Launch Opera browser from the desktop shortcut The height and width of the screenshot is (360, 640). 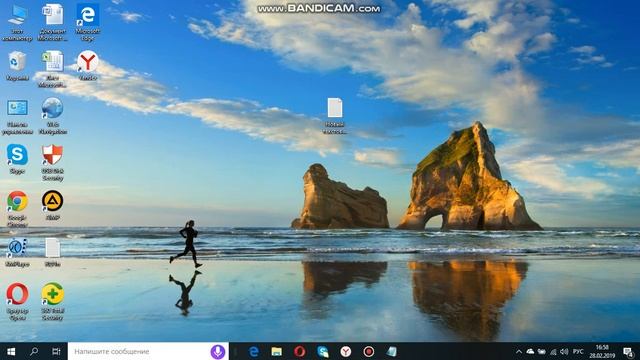(17, 302)
